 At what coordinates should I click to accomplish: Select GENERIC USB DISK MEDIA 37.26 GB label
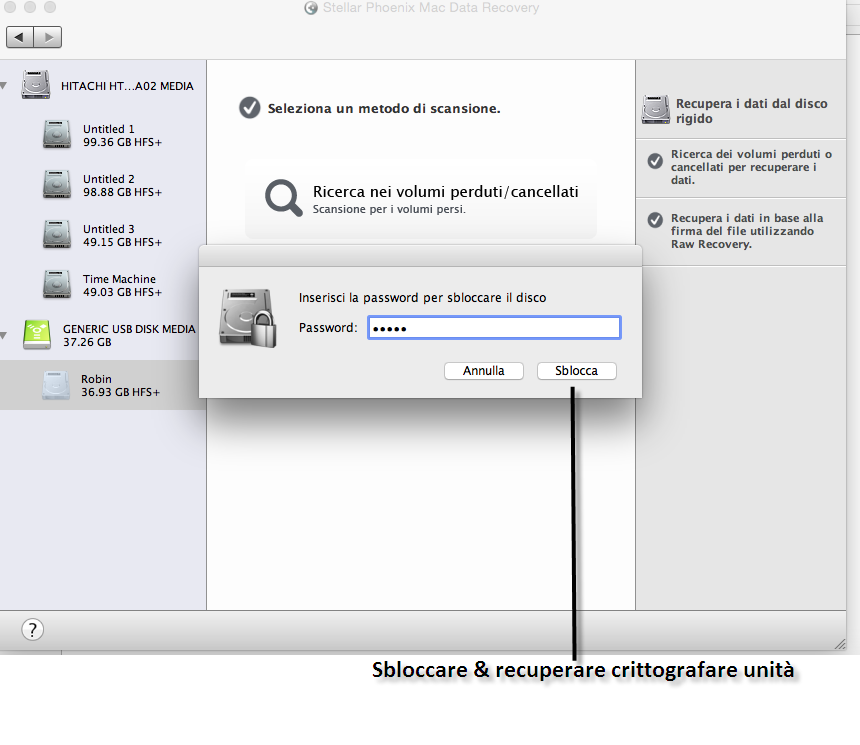pyautogui.click(x=129, y=335)
